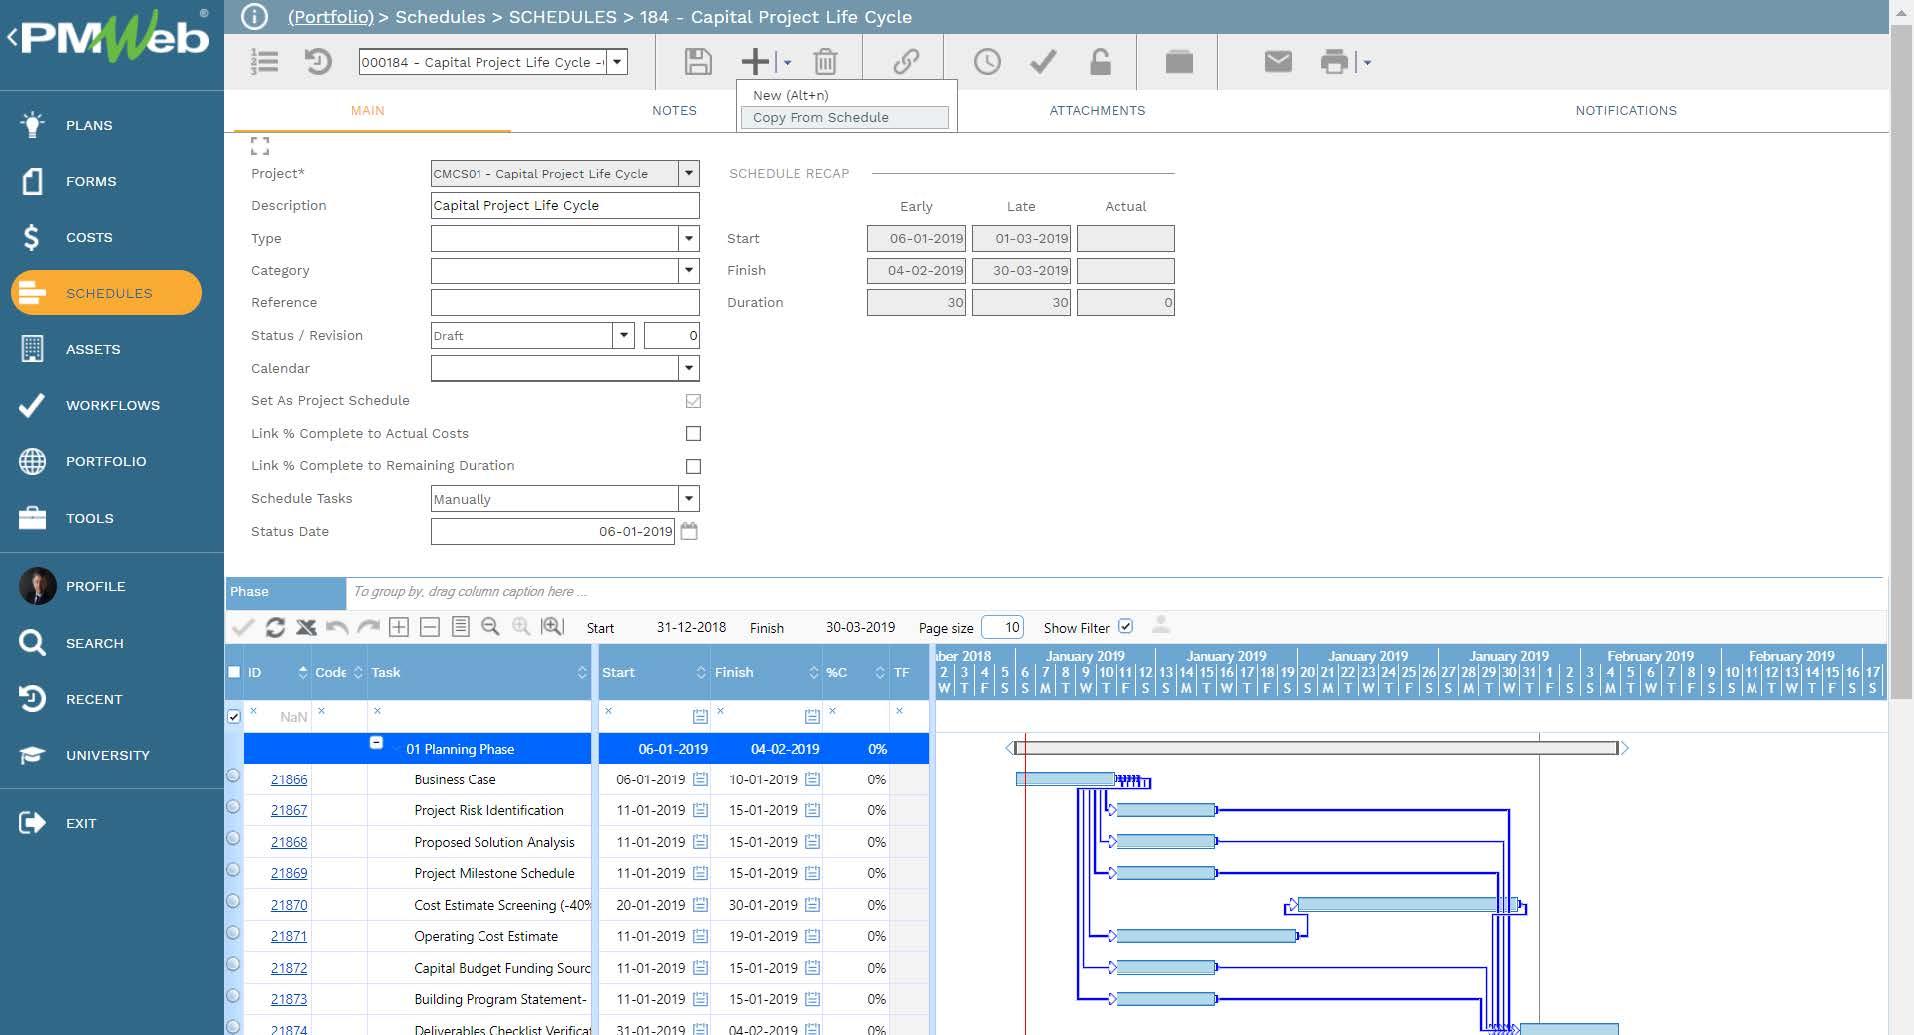Refresh the Gantt task grid
1914x1035 pixels.
tap(275, 627)
